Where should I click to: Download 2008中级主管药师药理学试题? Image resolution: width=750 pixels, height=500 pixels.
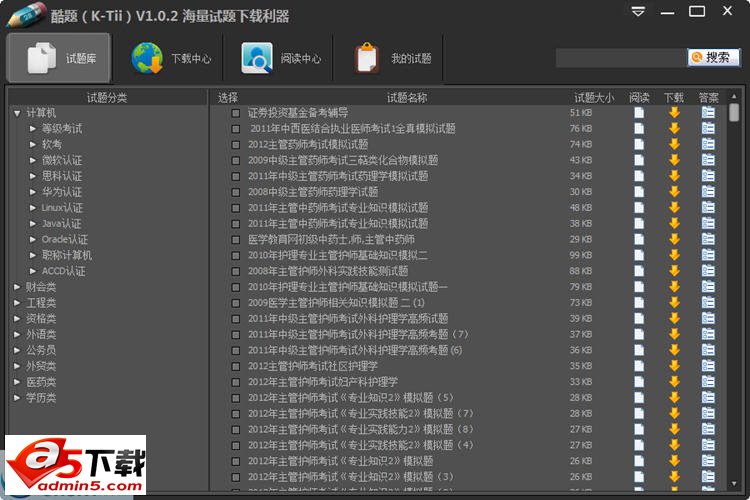674,192
